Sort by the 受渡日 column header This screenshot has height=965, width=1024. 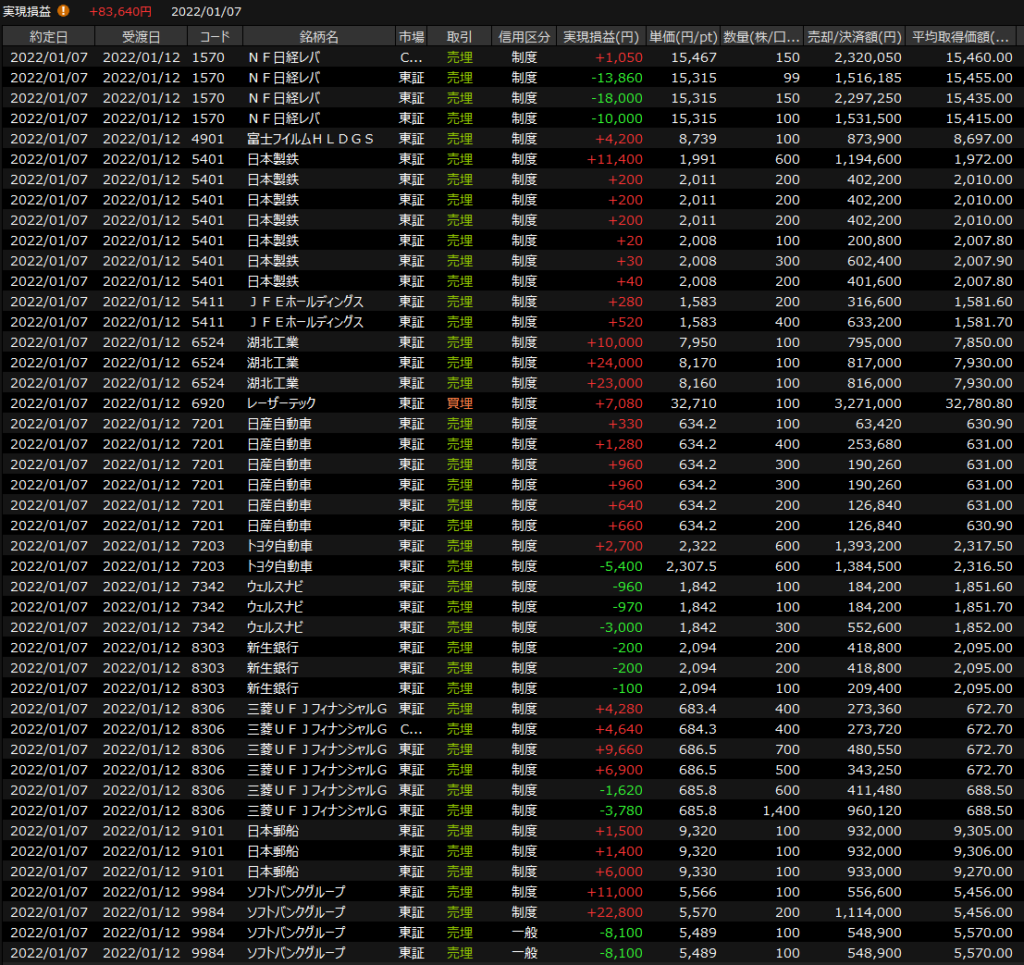click(x=141, y=37)
